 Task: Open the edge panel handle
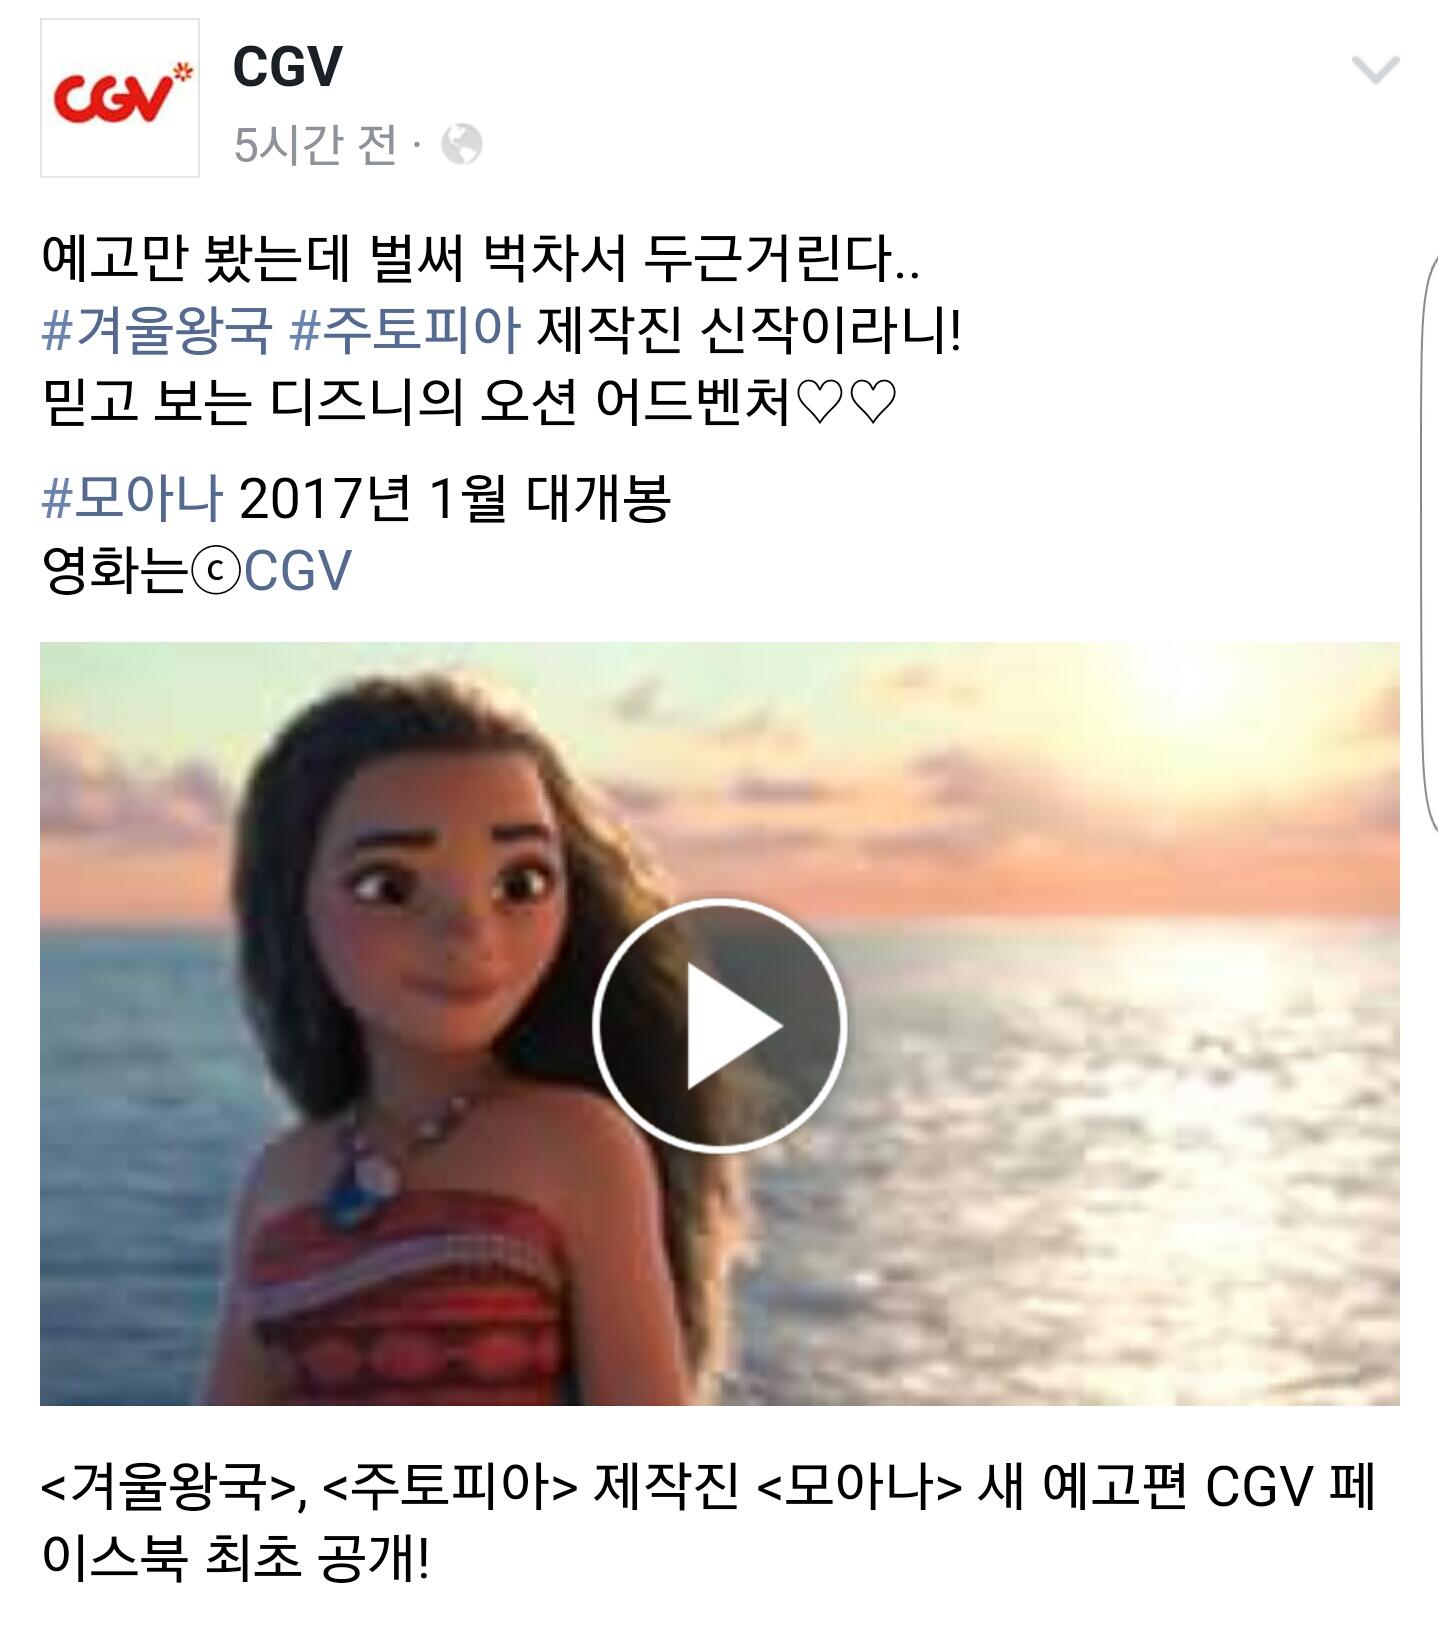point(1429,540)
